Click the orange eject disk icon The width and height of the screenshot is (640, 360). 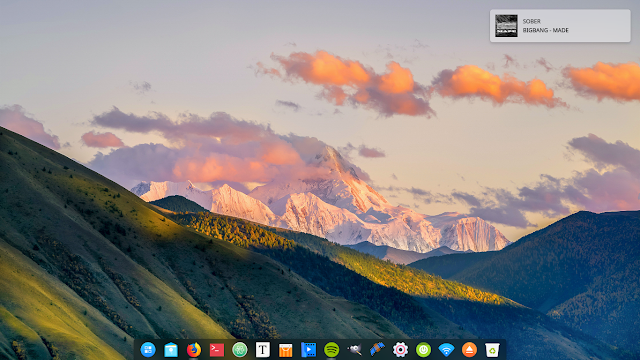pyautogui.click(x=469, y=350)
